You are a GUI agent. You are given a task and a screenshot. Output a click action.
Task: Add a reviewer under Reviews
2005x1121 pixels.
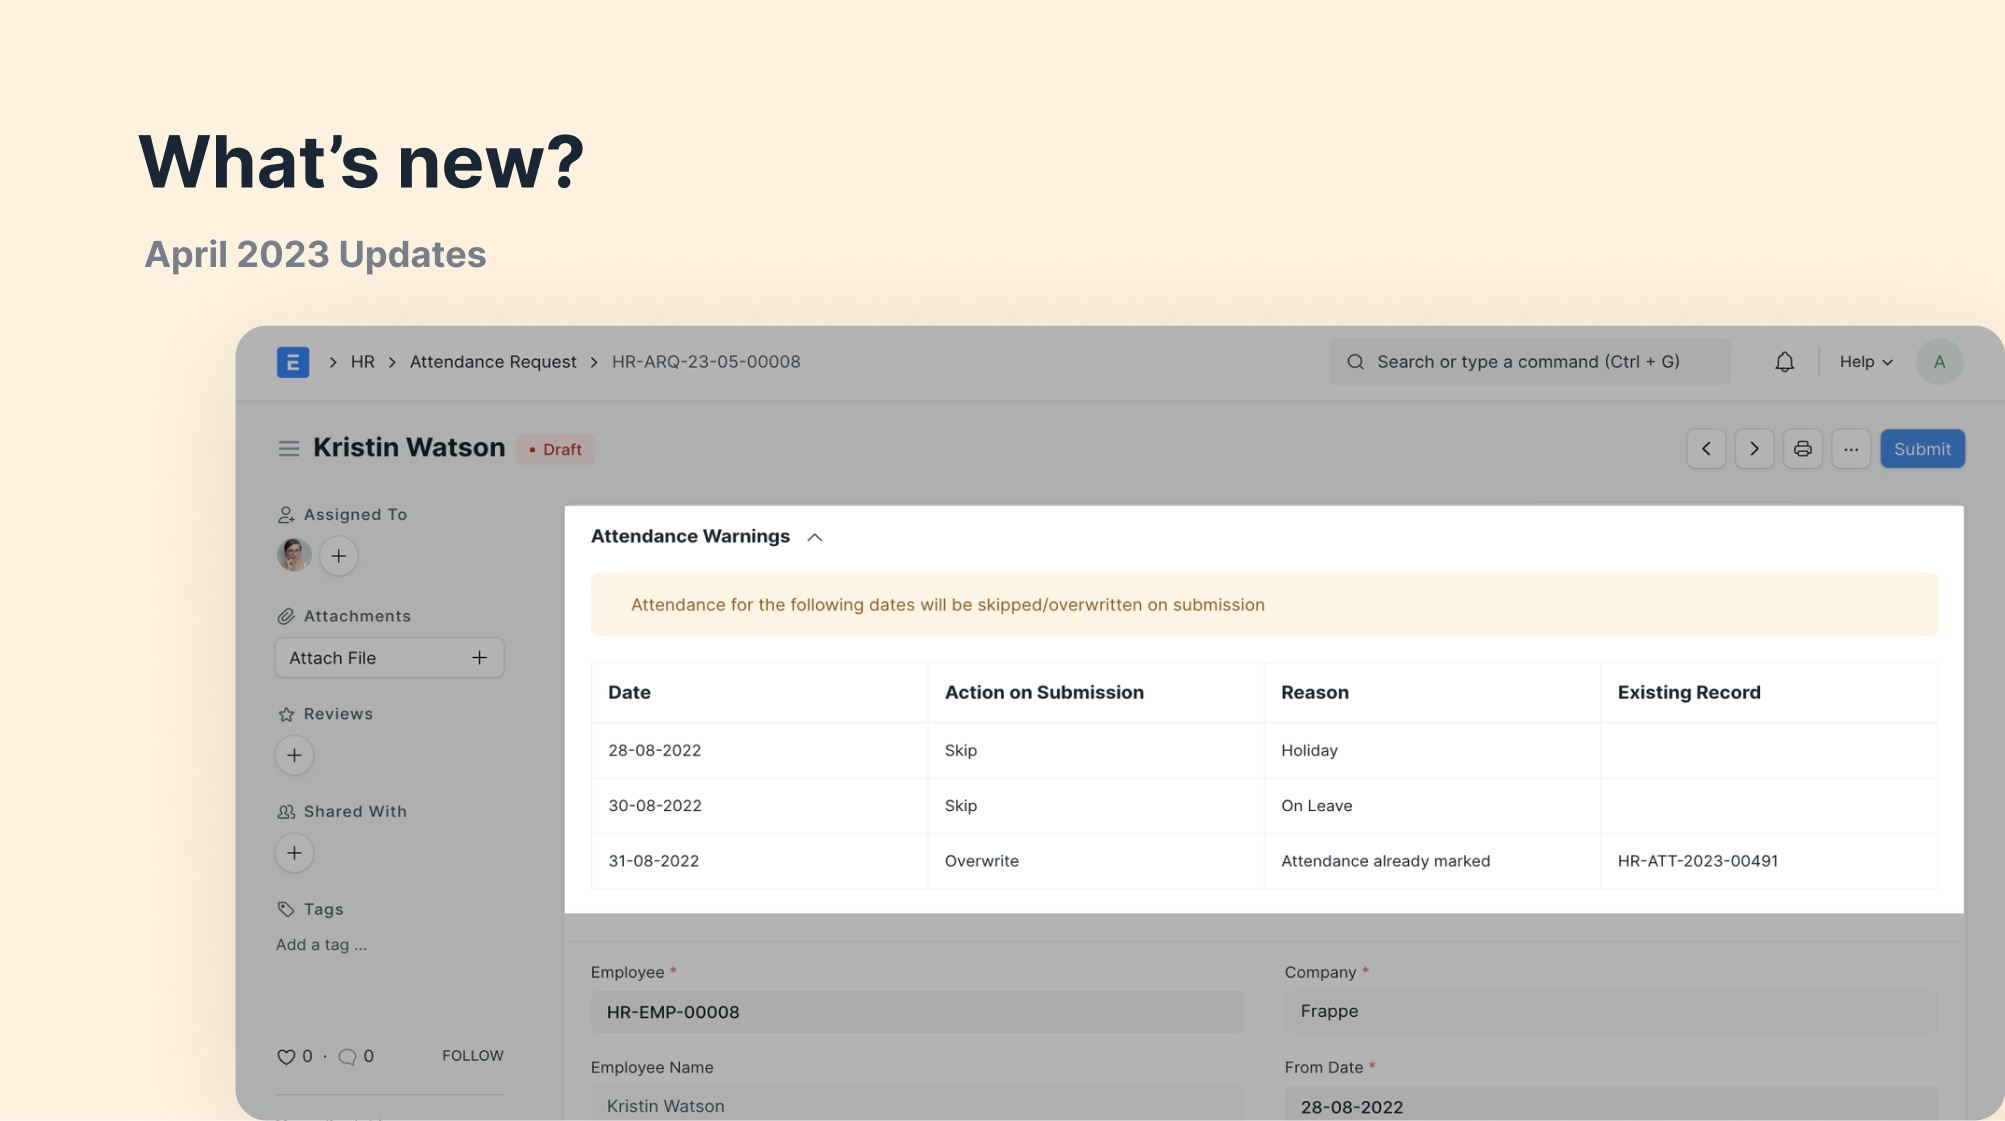(x=294, y=755)
